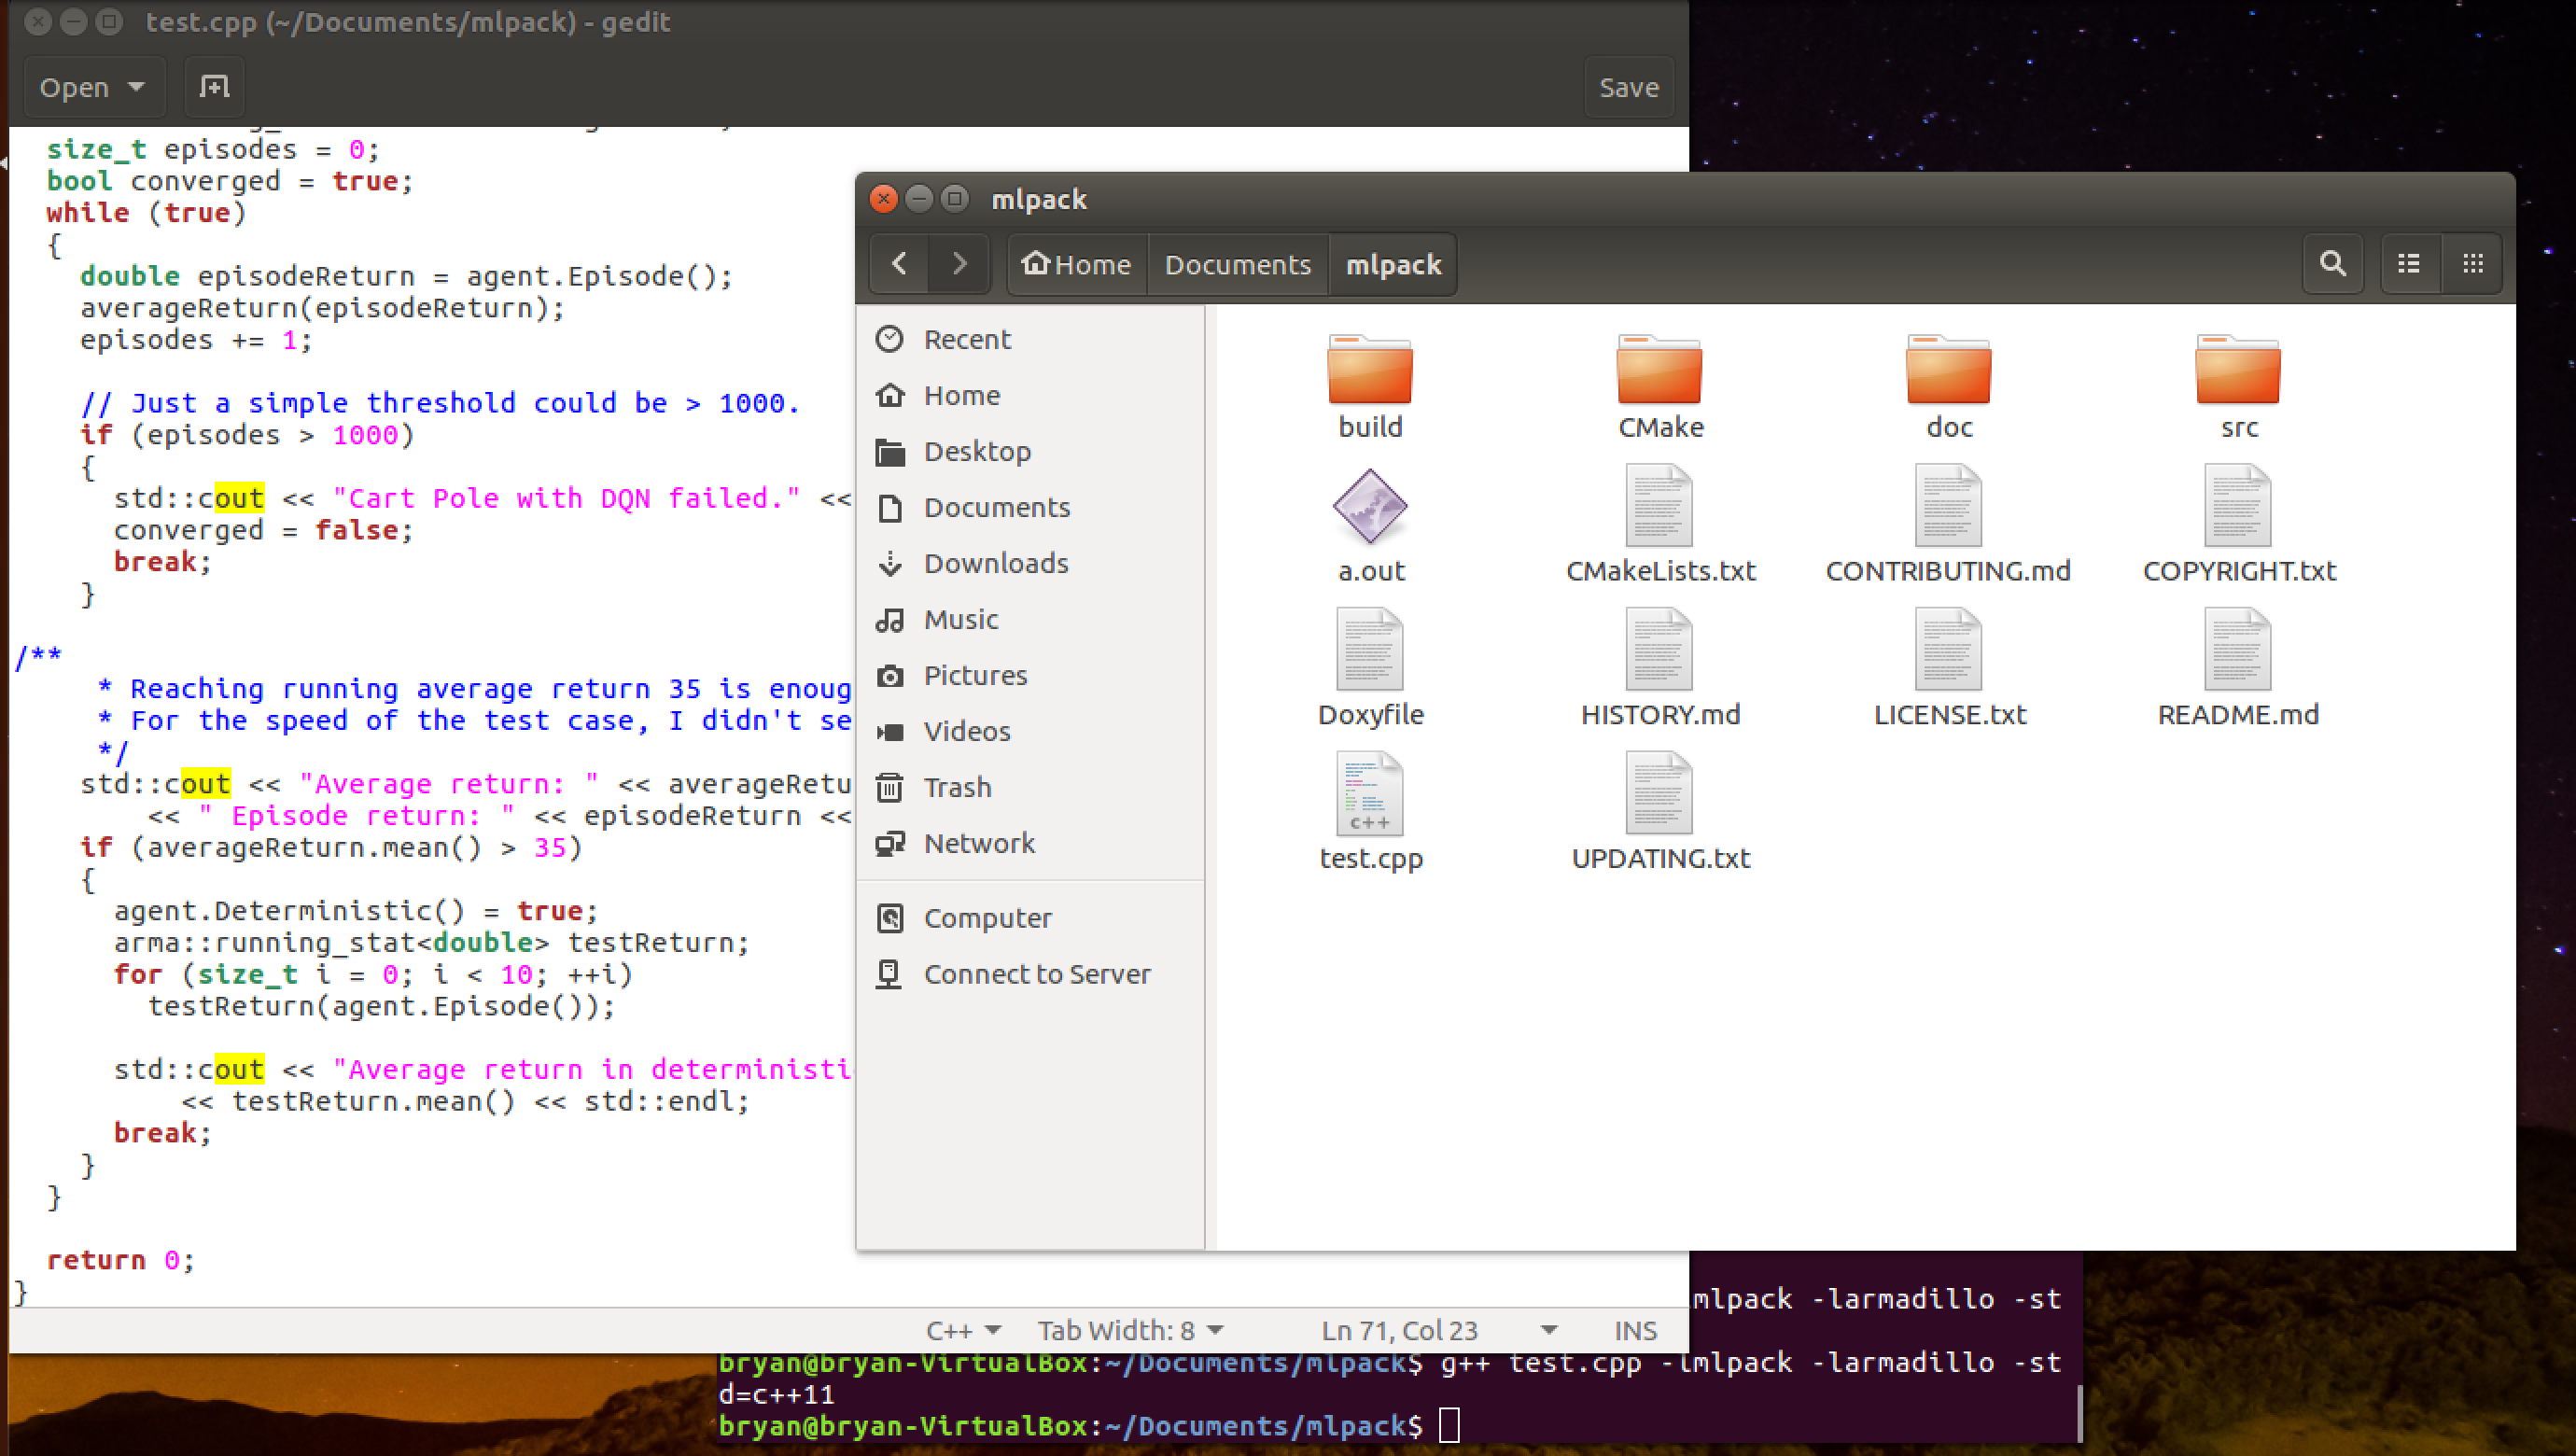This screenshot has width=2576, height=1456.
Task: Toggle insert mode via INS indicator
Action: click(x=1634, y=1330)
